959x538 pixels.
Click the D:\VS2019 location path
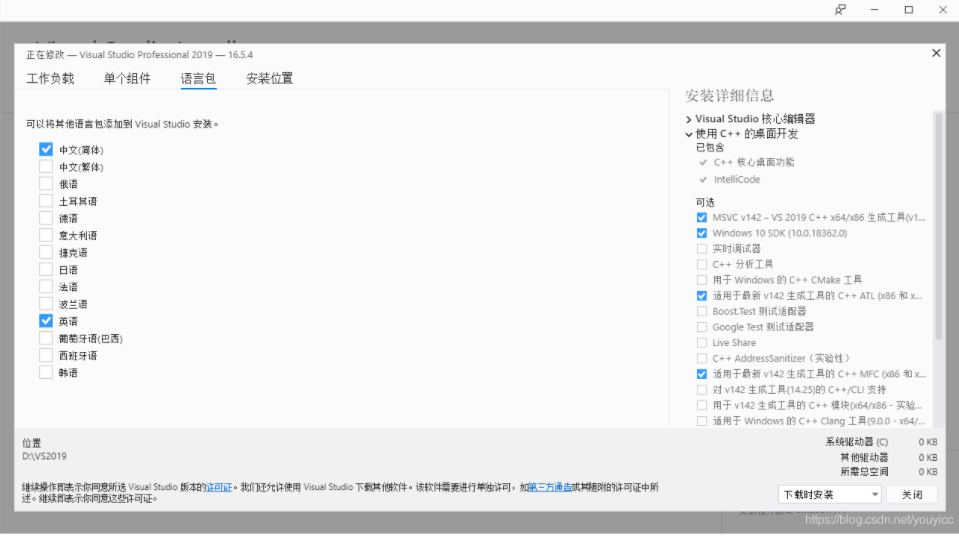[45, 456]
